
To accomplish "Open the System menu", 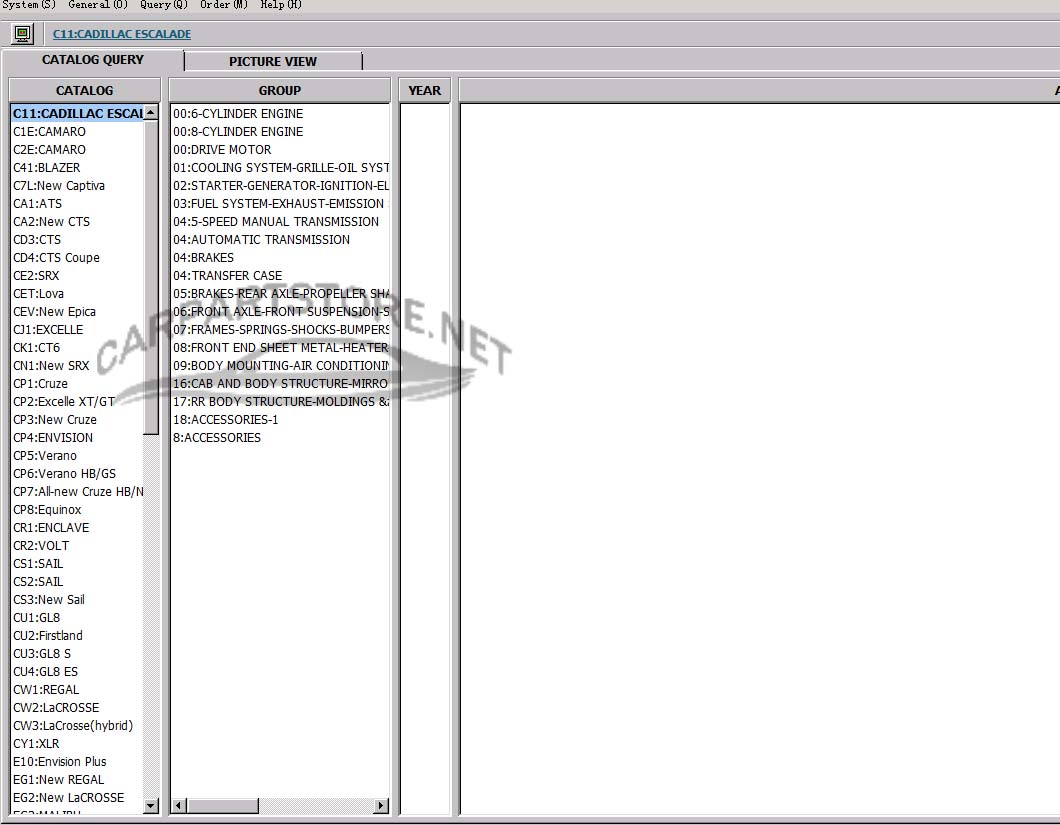I will point(29,5).
